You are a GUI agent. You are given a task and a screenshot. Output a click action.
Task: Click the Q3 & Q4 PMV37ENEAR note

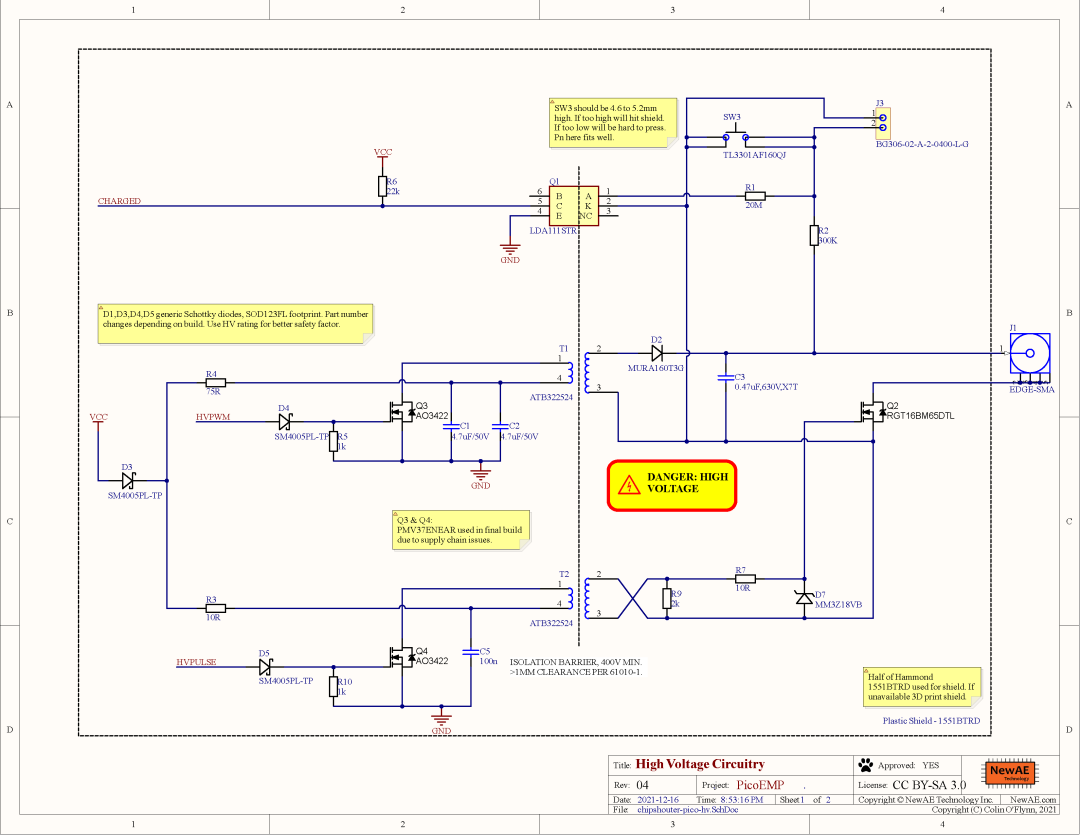[x=461, y=530]
